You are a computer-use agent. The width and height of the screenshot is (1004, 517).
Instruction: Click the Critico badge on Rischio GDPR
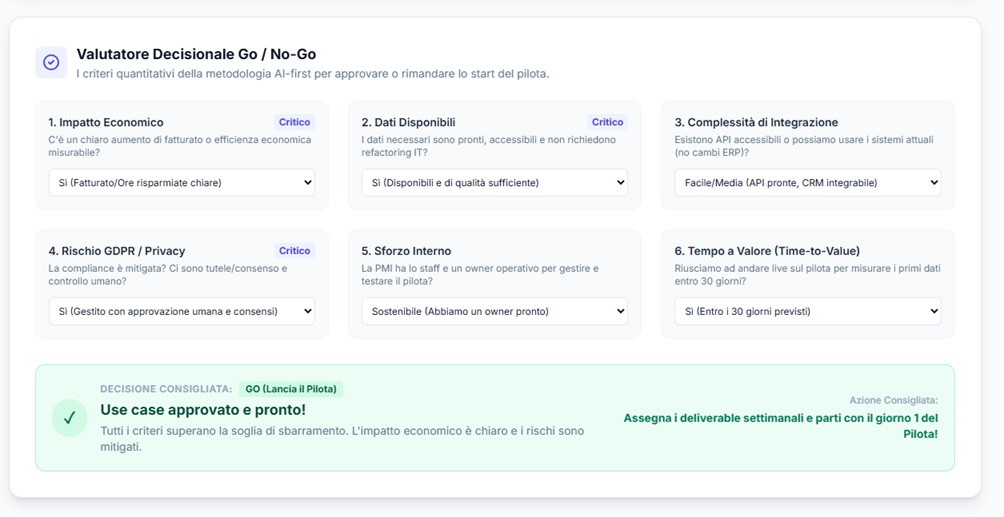click(x=295, y=250)
